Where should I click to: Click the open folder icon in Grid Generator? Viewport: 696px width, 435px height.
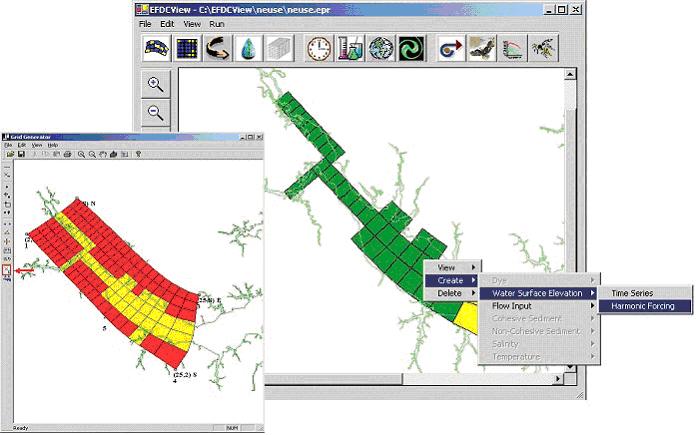10,154
